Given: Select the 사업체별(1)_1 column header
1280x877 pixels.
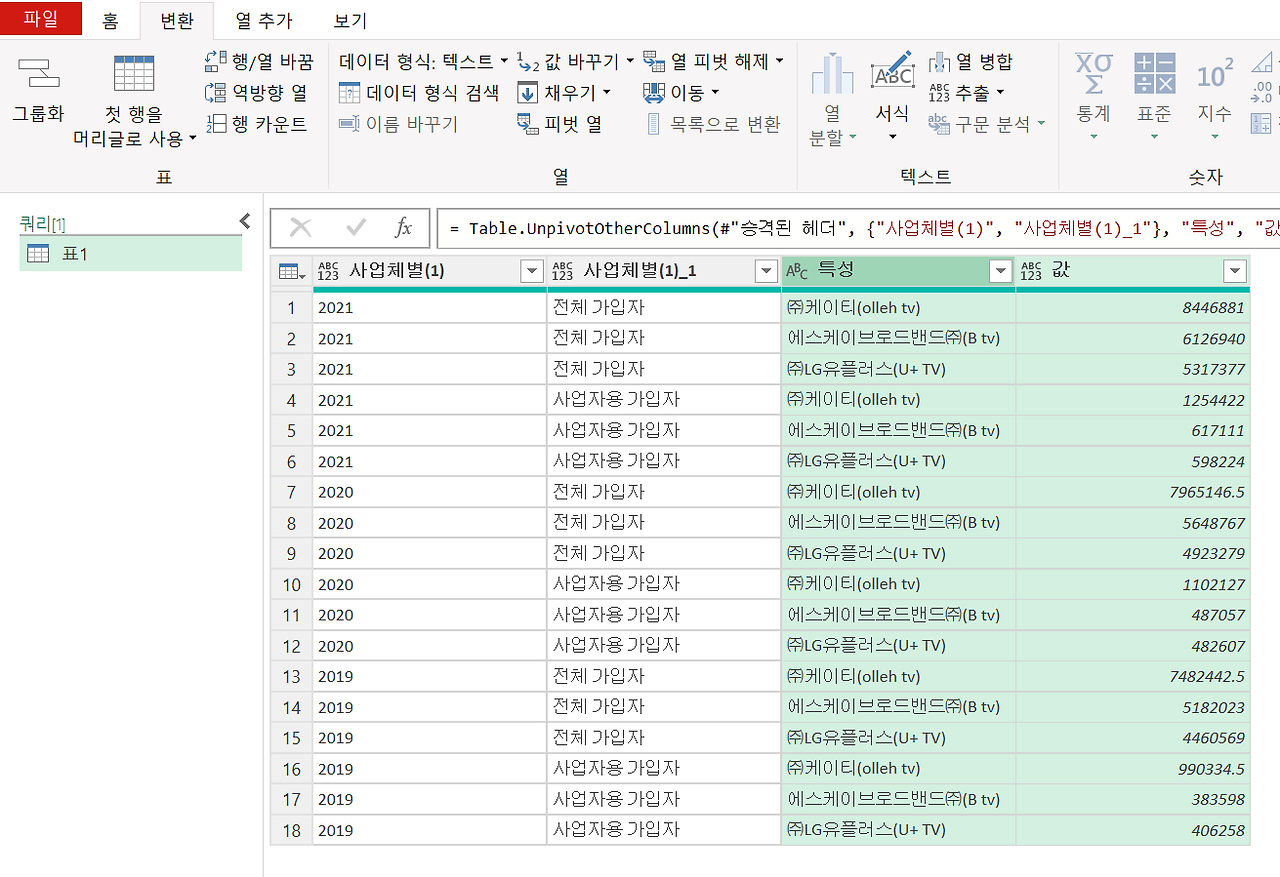Looking at the screenshot, I should pos(664,271).
